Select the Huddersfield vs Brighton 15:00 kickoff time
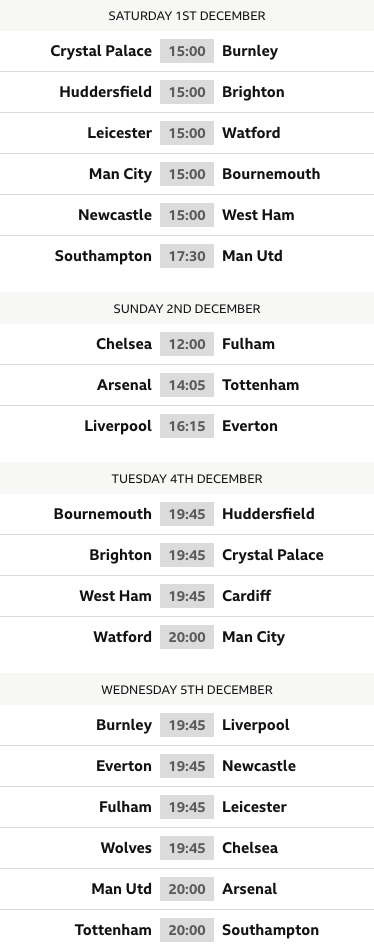The image size is (374, 948). [187, 92]
